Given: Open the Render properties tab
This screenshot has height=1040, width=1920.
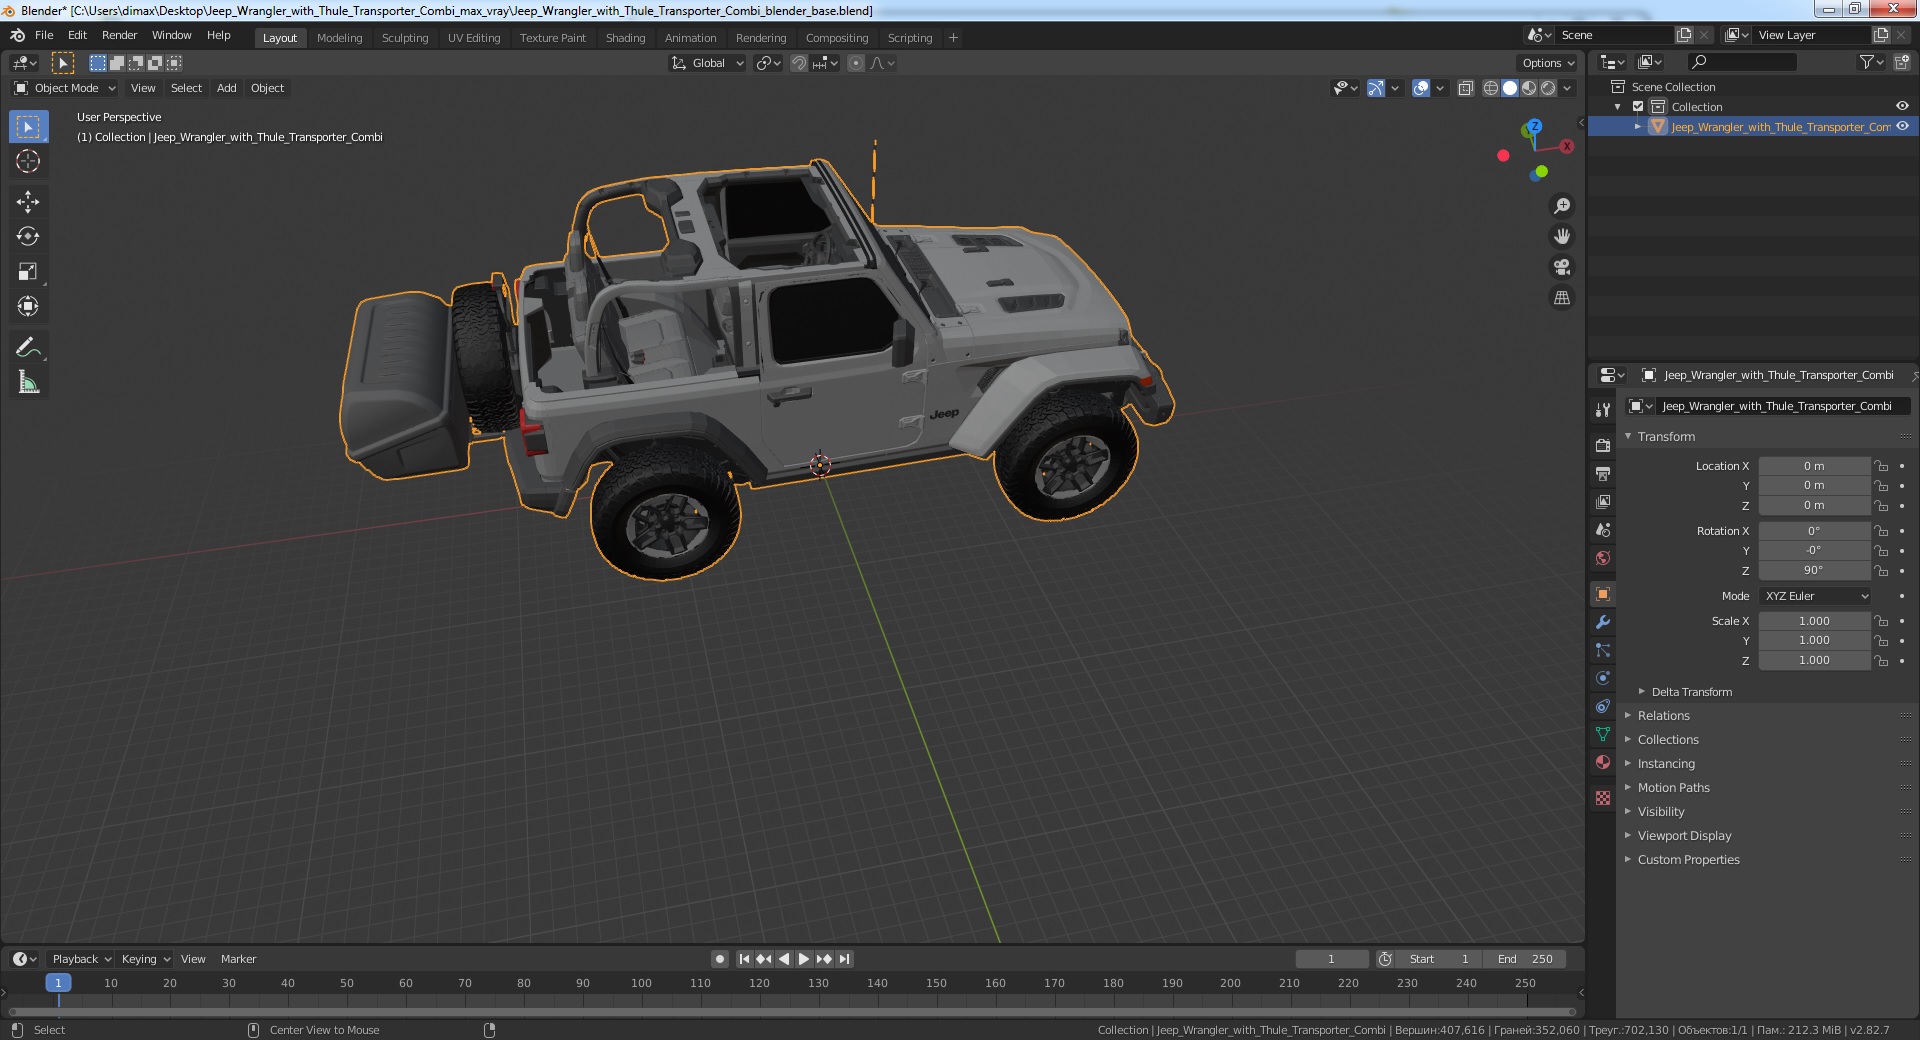Looking at the screenshot, I should pos(1603,445).
